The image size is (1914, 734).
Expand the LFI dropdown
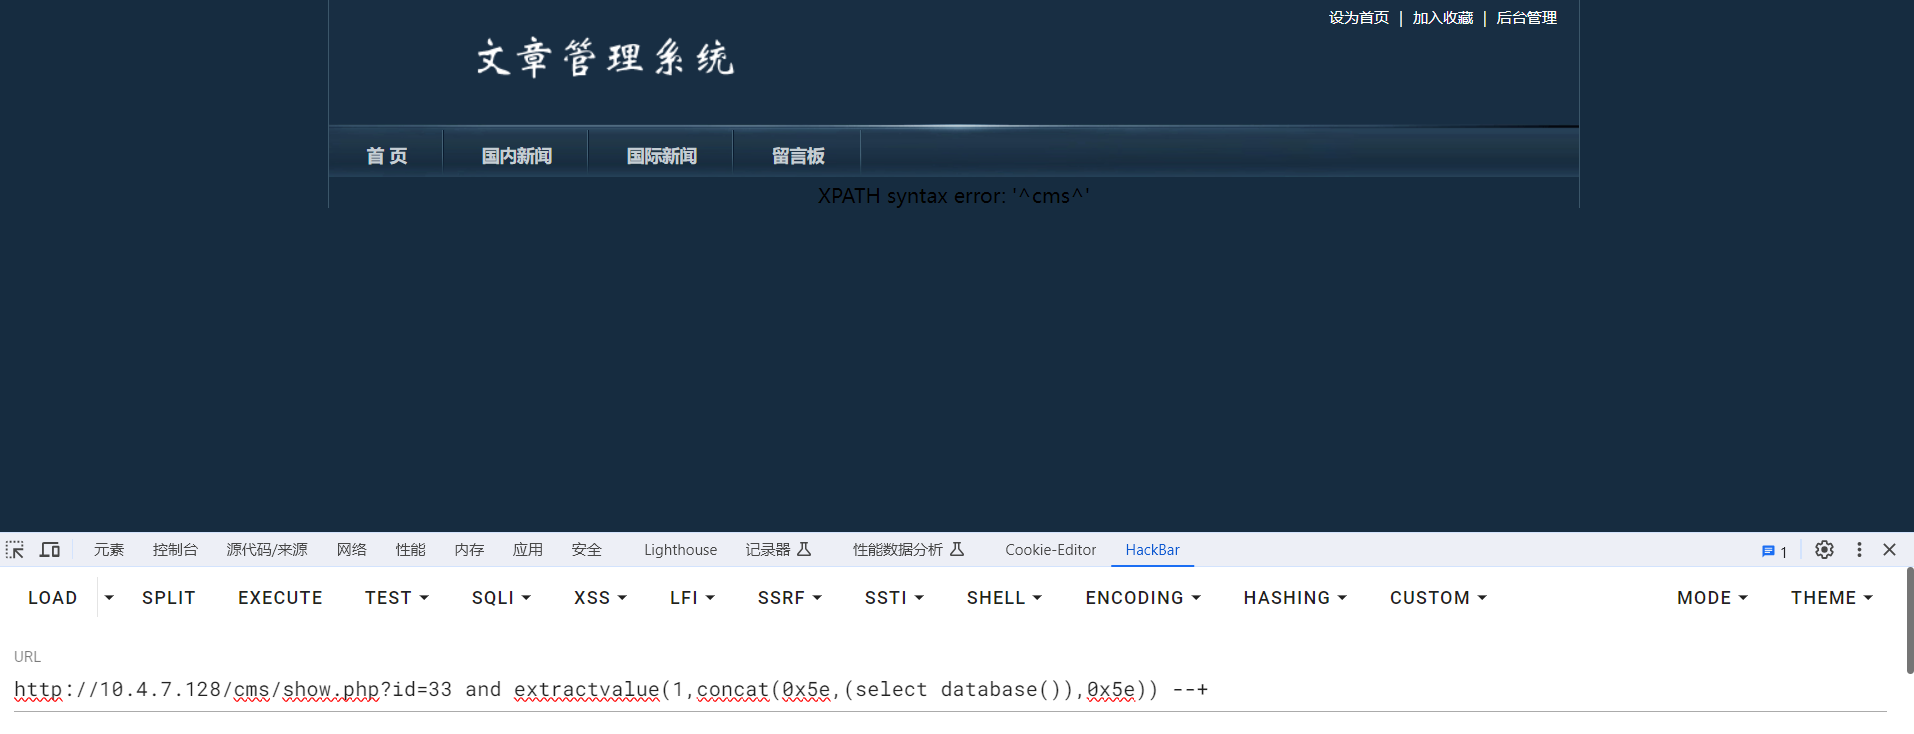[x=692, y=598]
